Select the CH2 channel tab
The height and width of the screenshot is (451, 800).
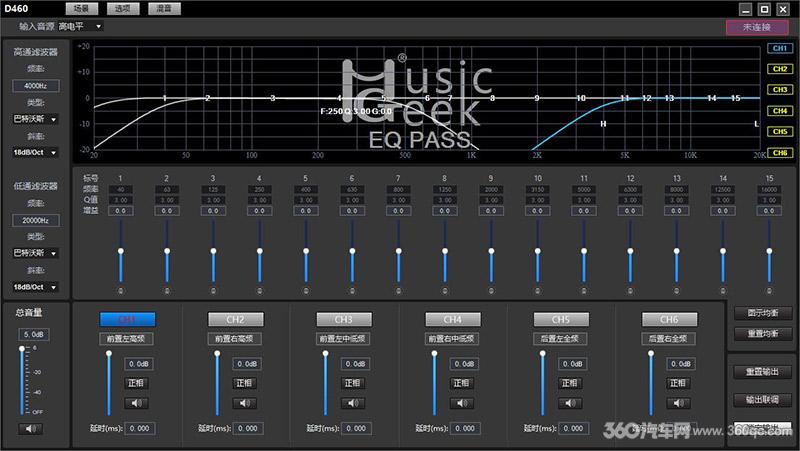coord(236,319)
